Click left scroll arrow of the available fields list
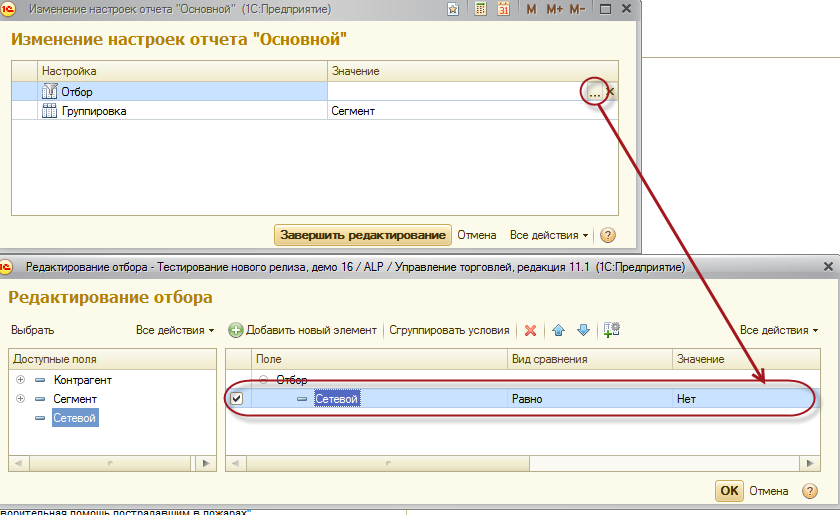840x515 pixels. [x=19, y=464]
